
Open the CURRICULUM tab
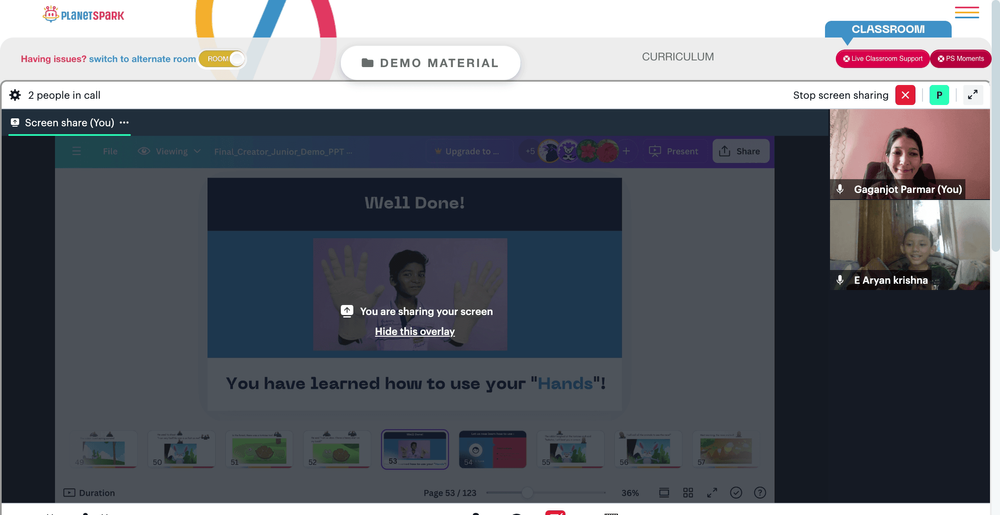coord(678,57)
